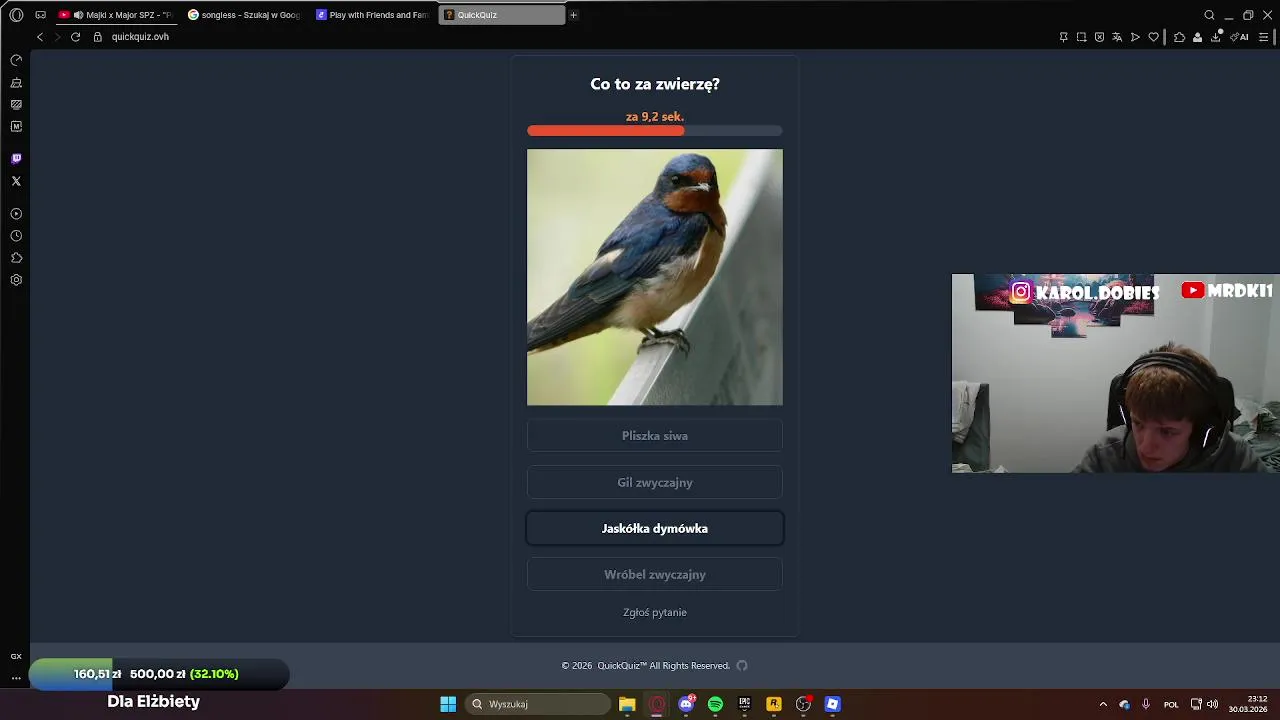Click the 160,51 zł donation goal bar

[159, 674]
